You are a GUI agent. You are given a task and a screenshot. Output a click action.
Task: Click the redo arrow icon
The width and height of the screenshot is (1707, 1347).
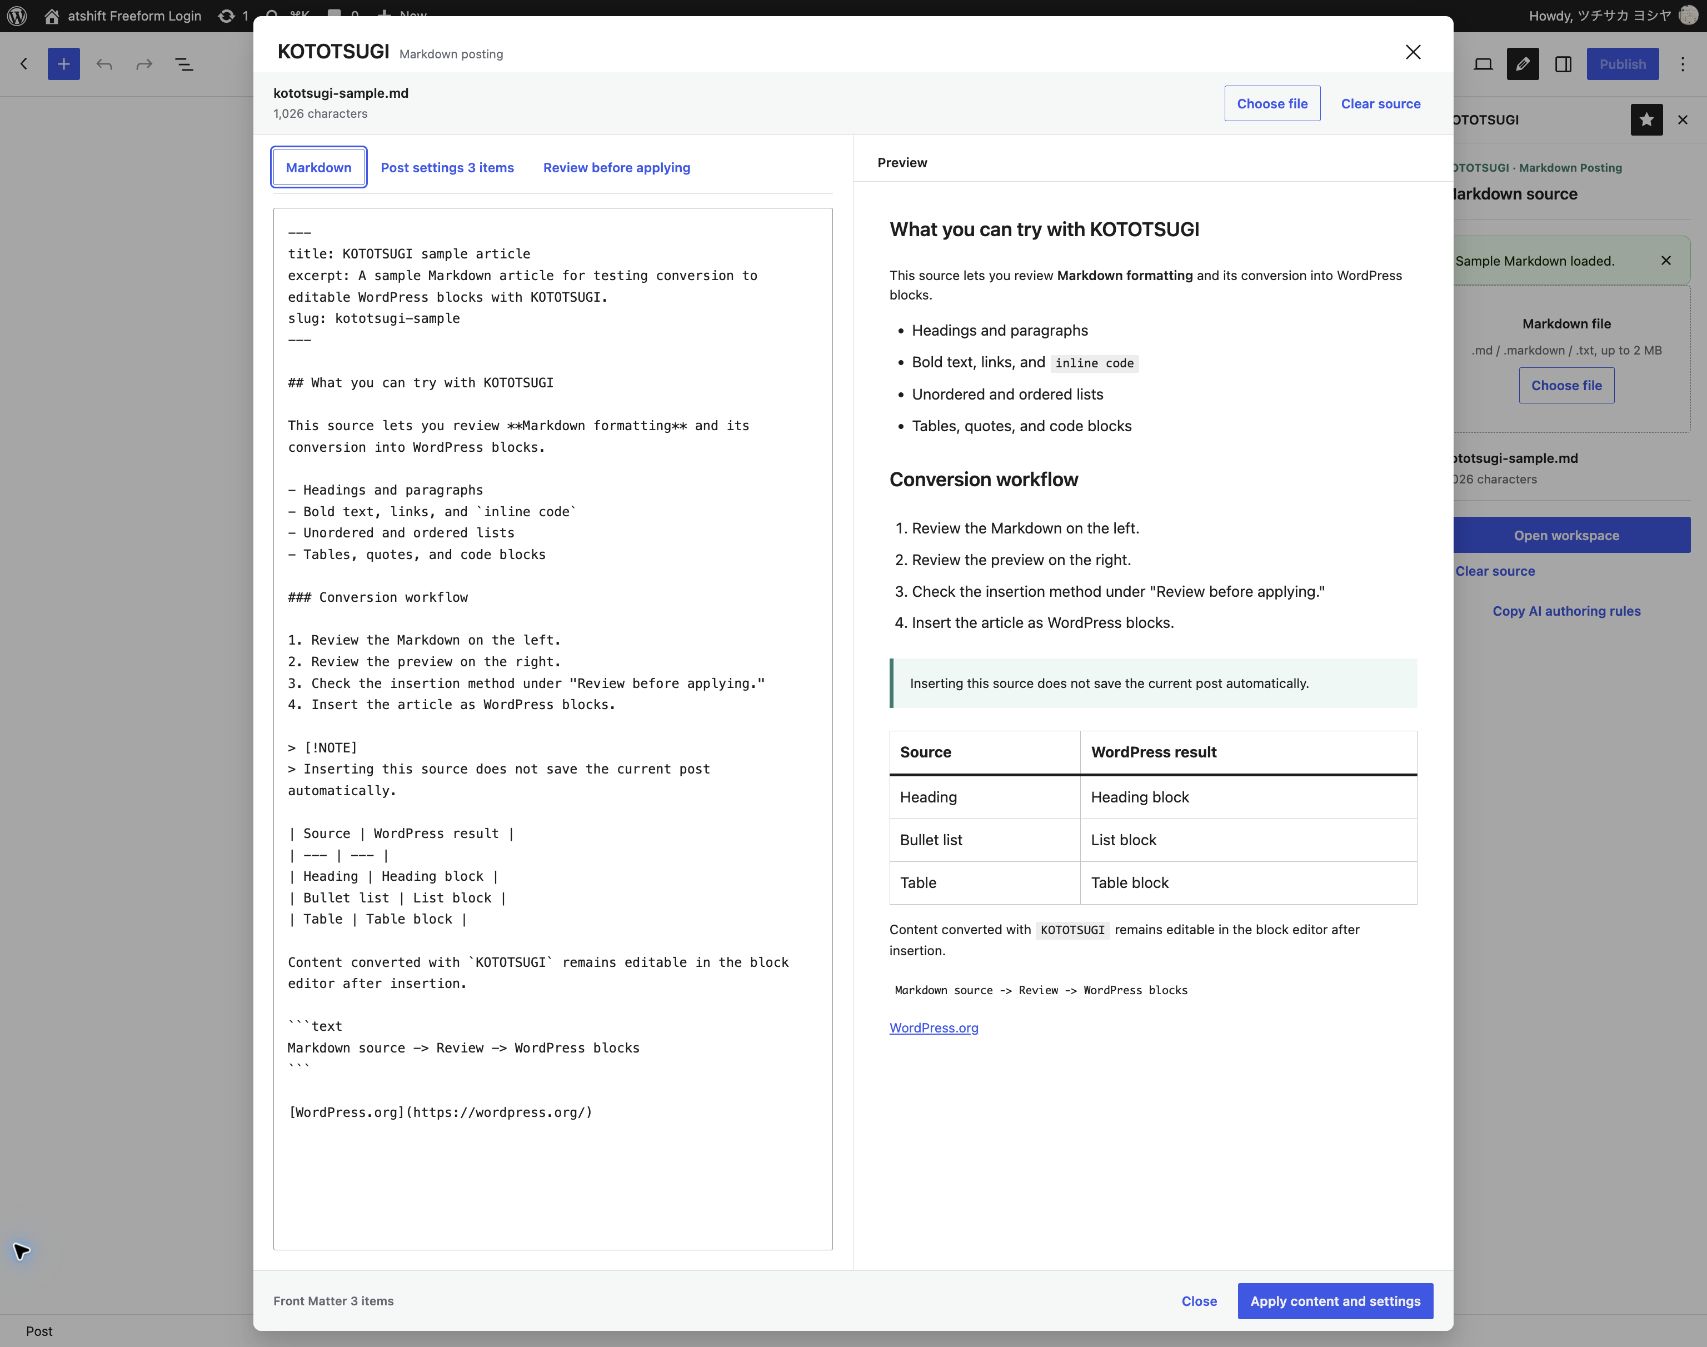point(144,64)
